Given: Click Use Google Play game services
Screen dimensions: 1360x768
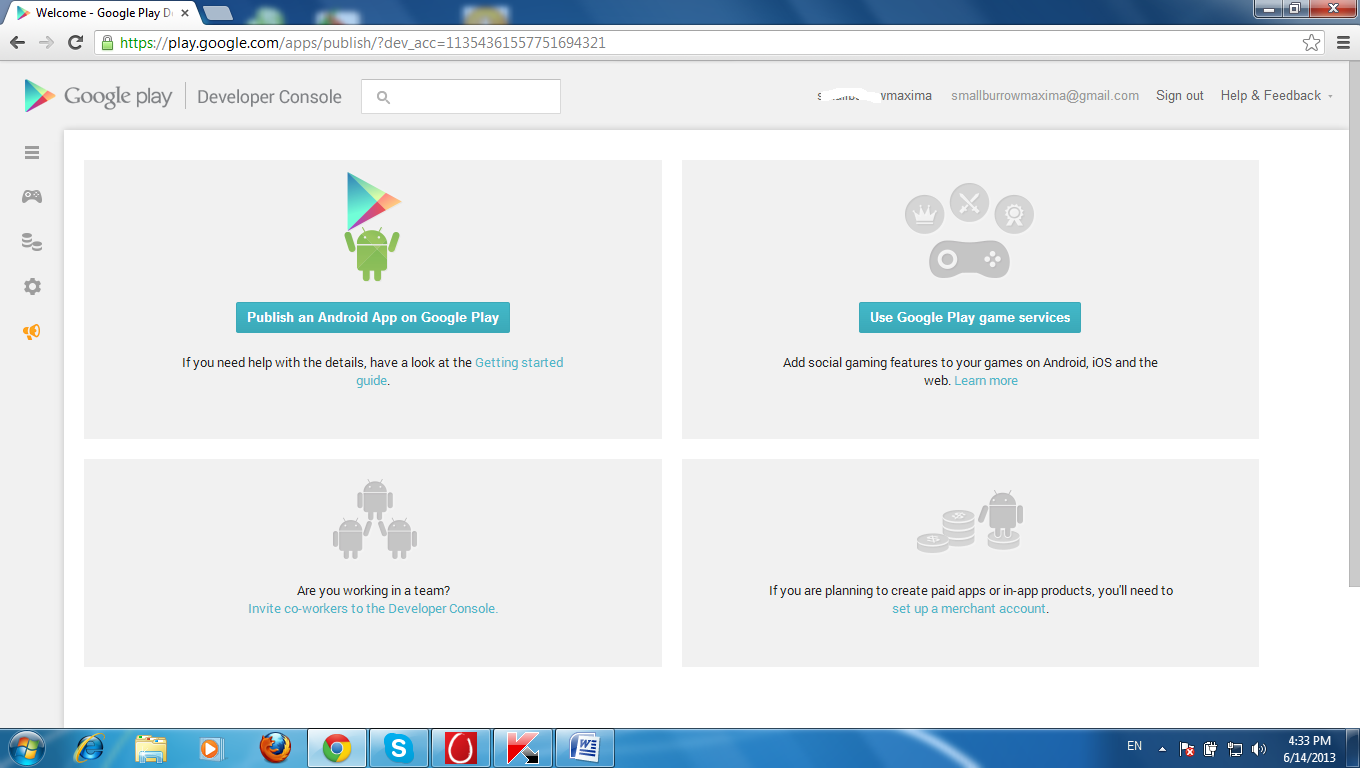Looking at the screenshot, I should click(969, 318).
